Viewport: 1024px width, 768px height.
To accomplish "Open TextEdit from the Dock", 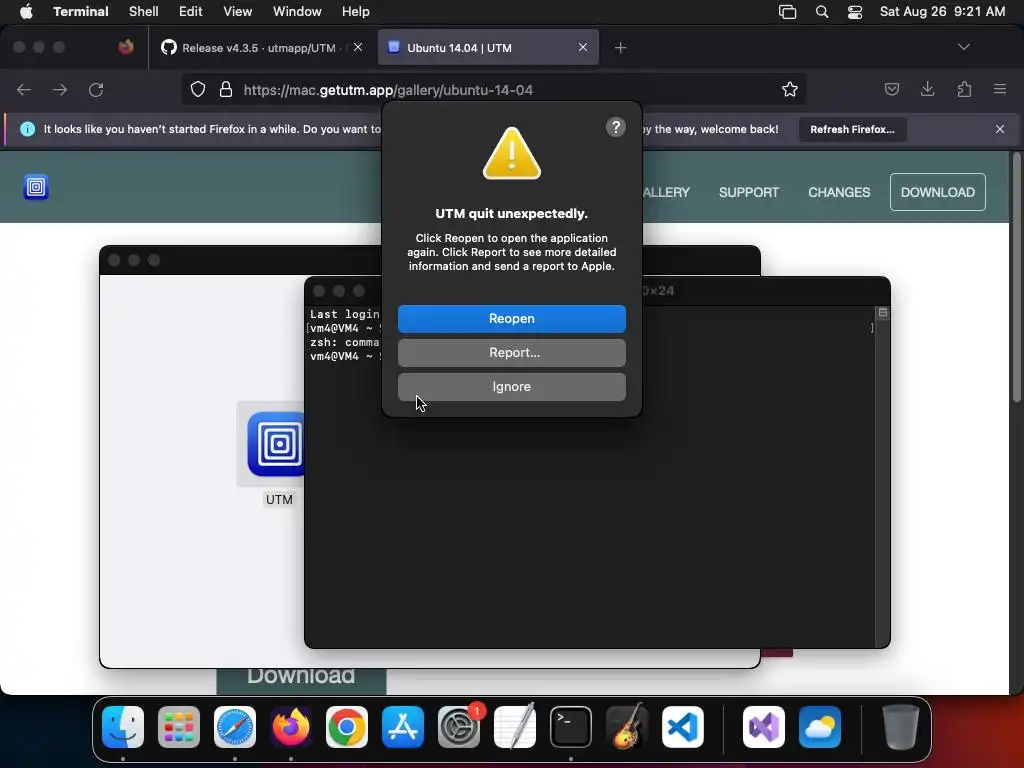I will coord(515,727).
